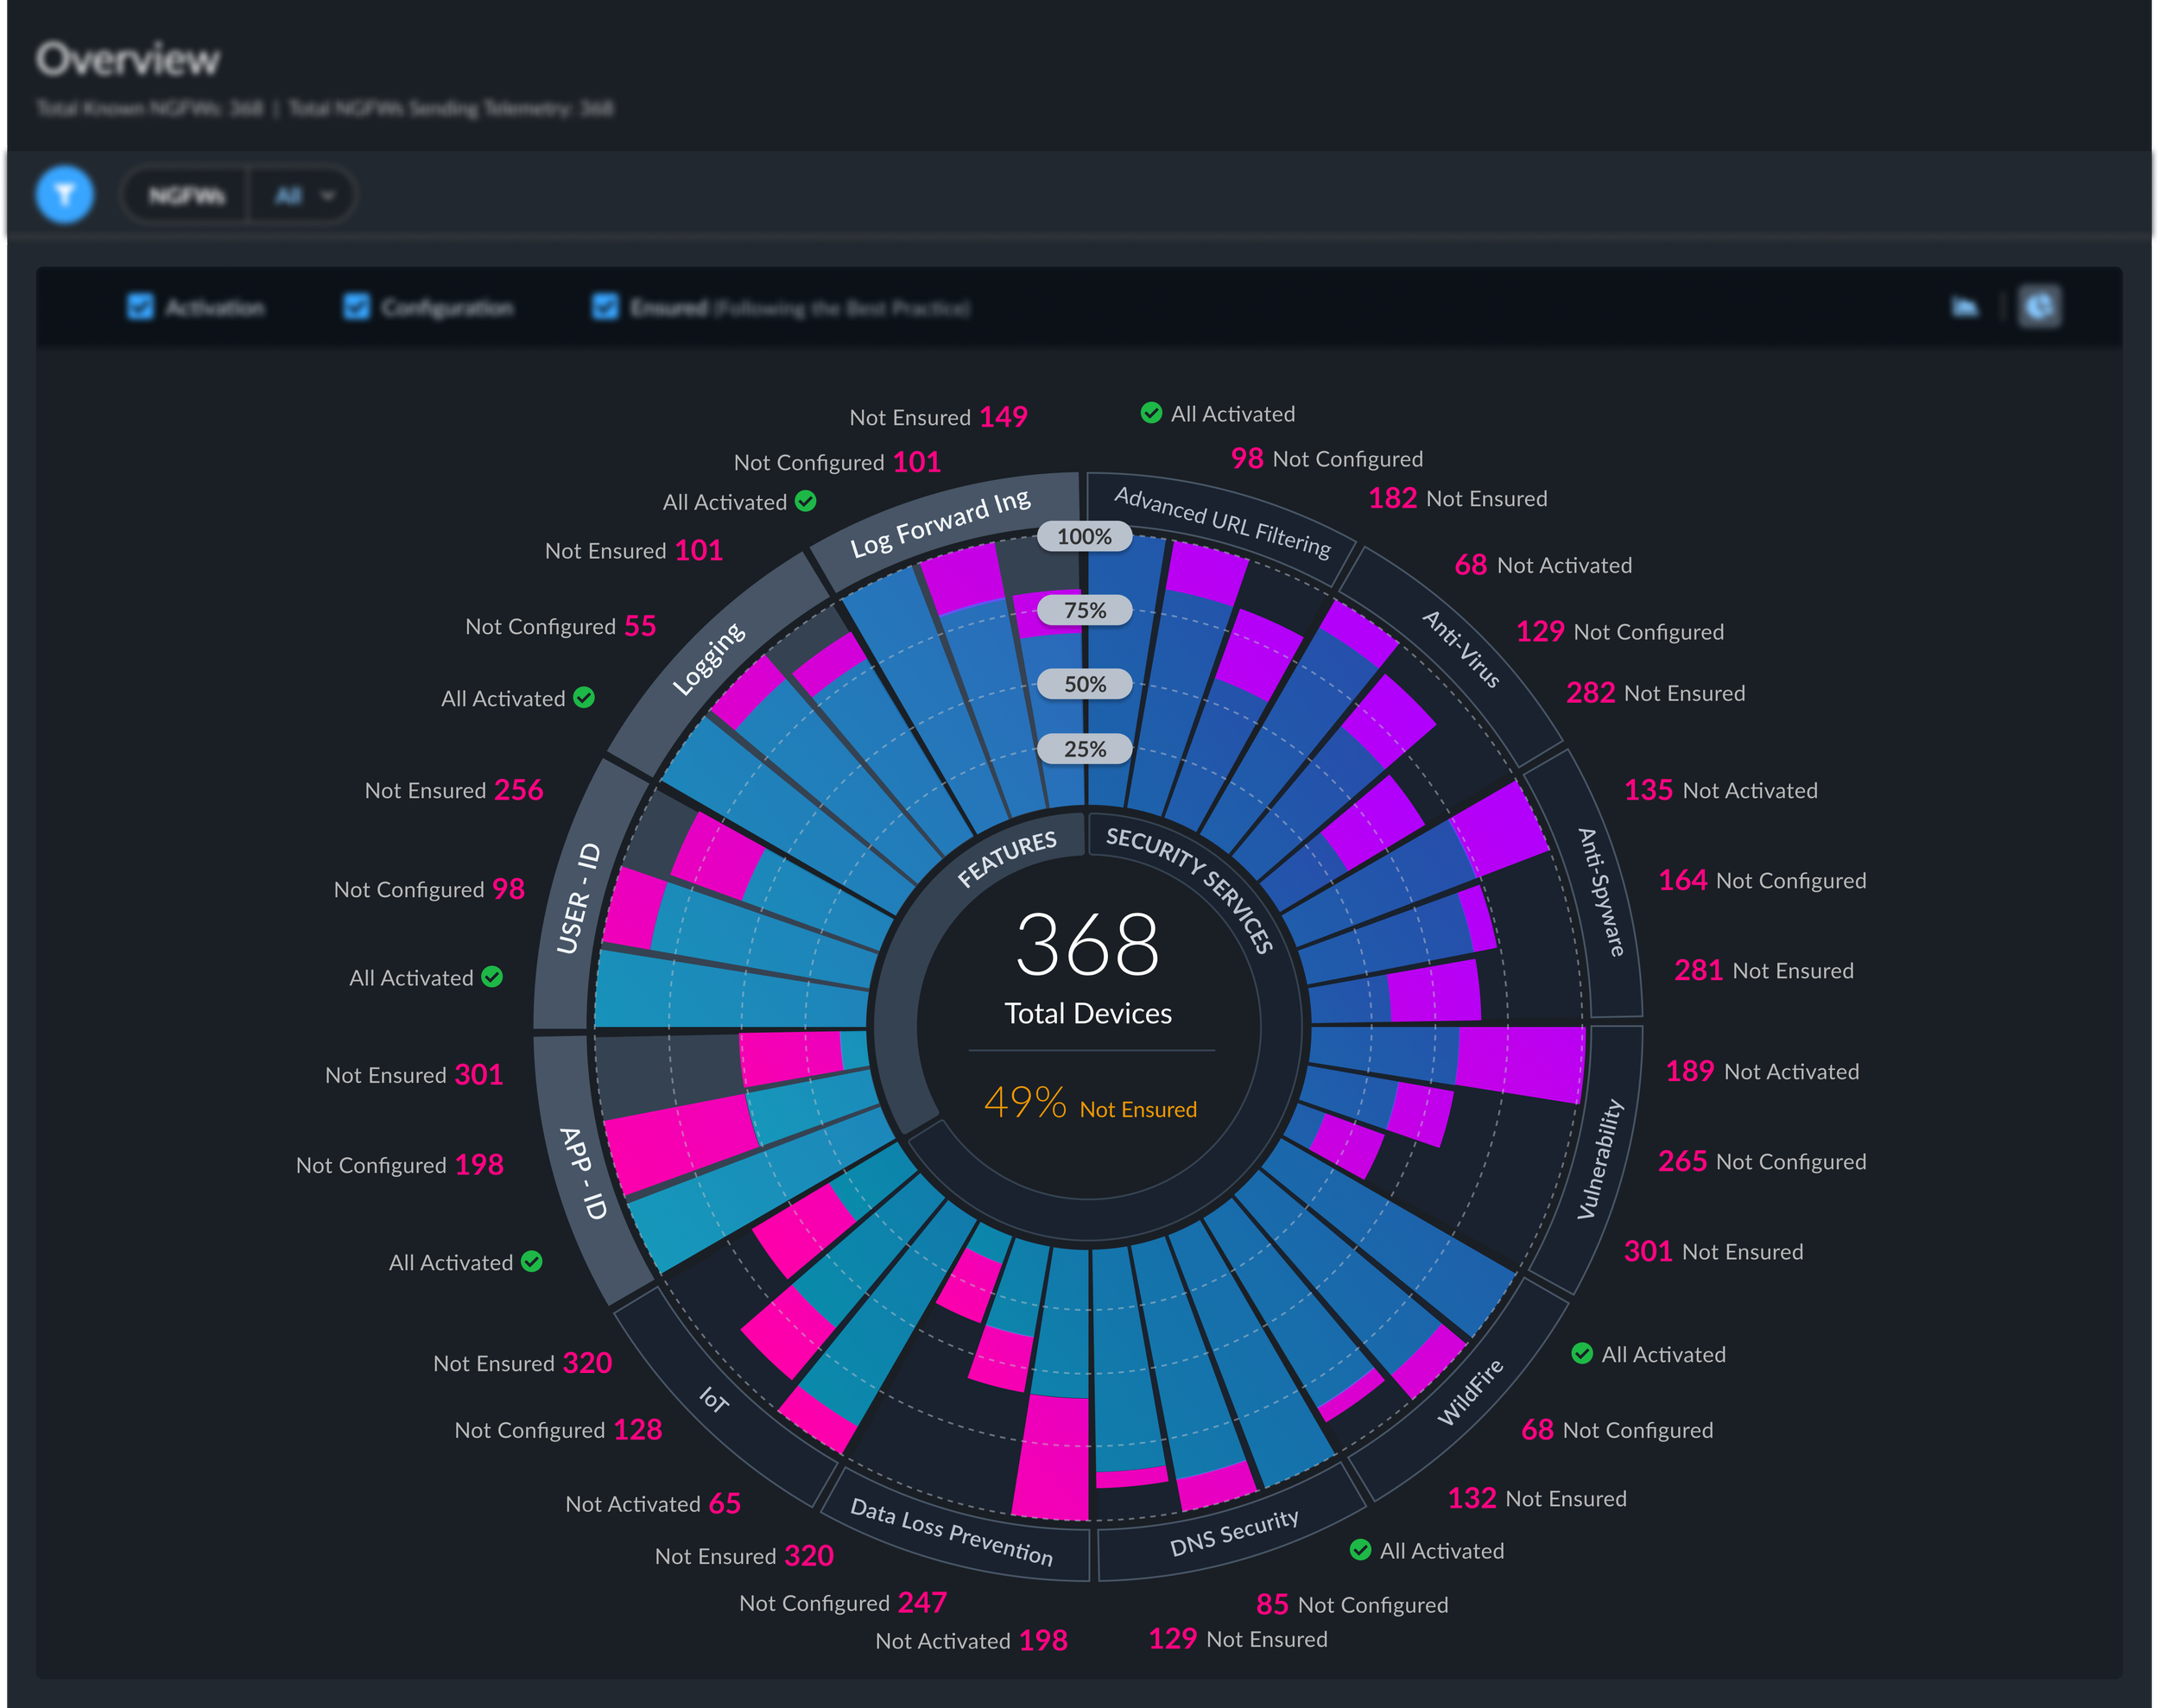Click the 50% ring marker
This screenshot has height=1708, width=2159.
coord(1084,684)
